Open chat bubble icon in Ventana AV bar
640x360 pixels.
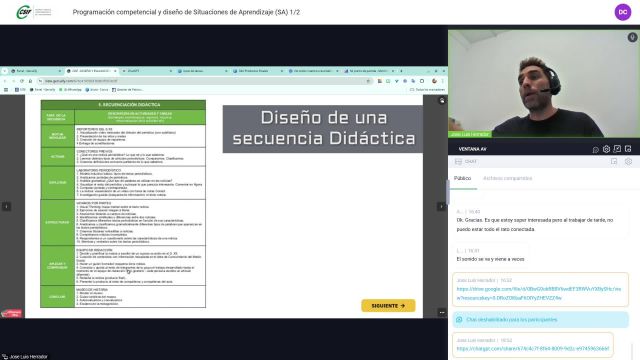click(x=596, y=149)
